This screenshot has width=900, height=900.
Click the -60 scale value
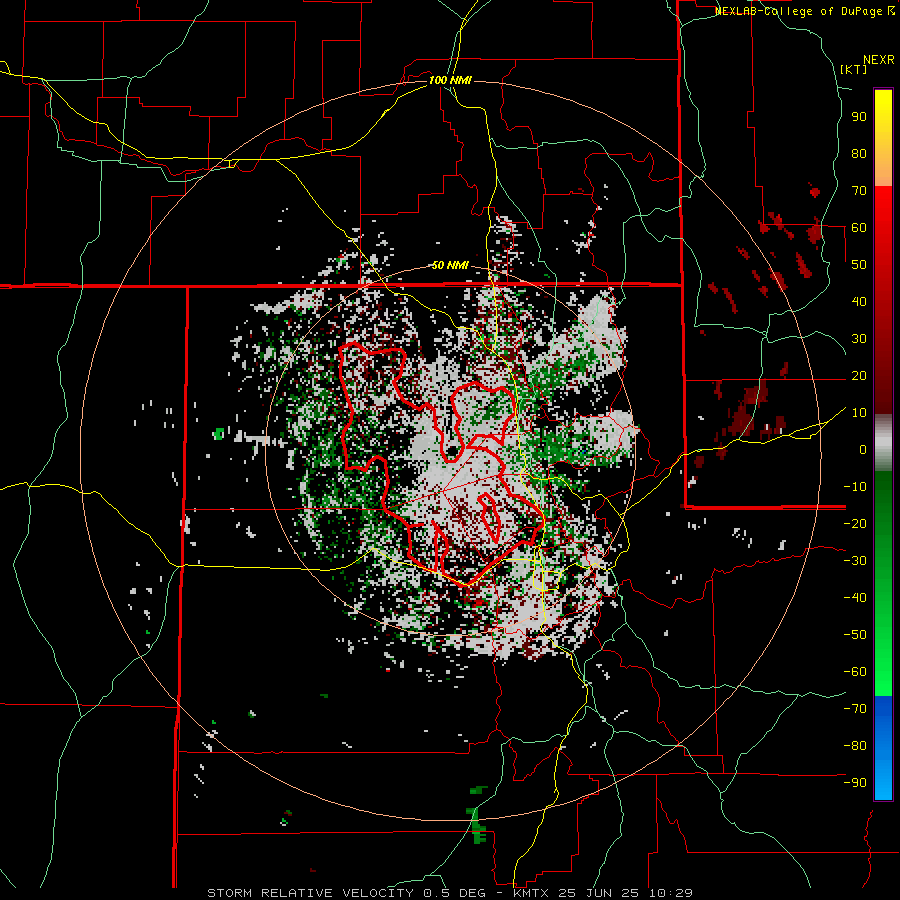click(x=855, y=672)
